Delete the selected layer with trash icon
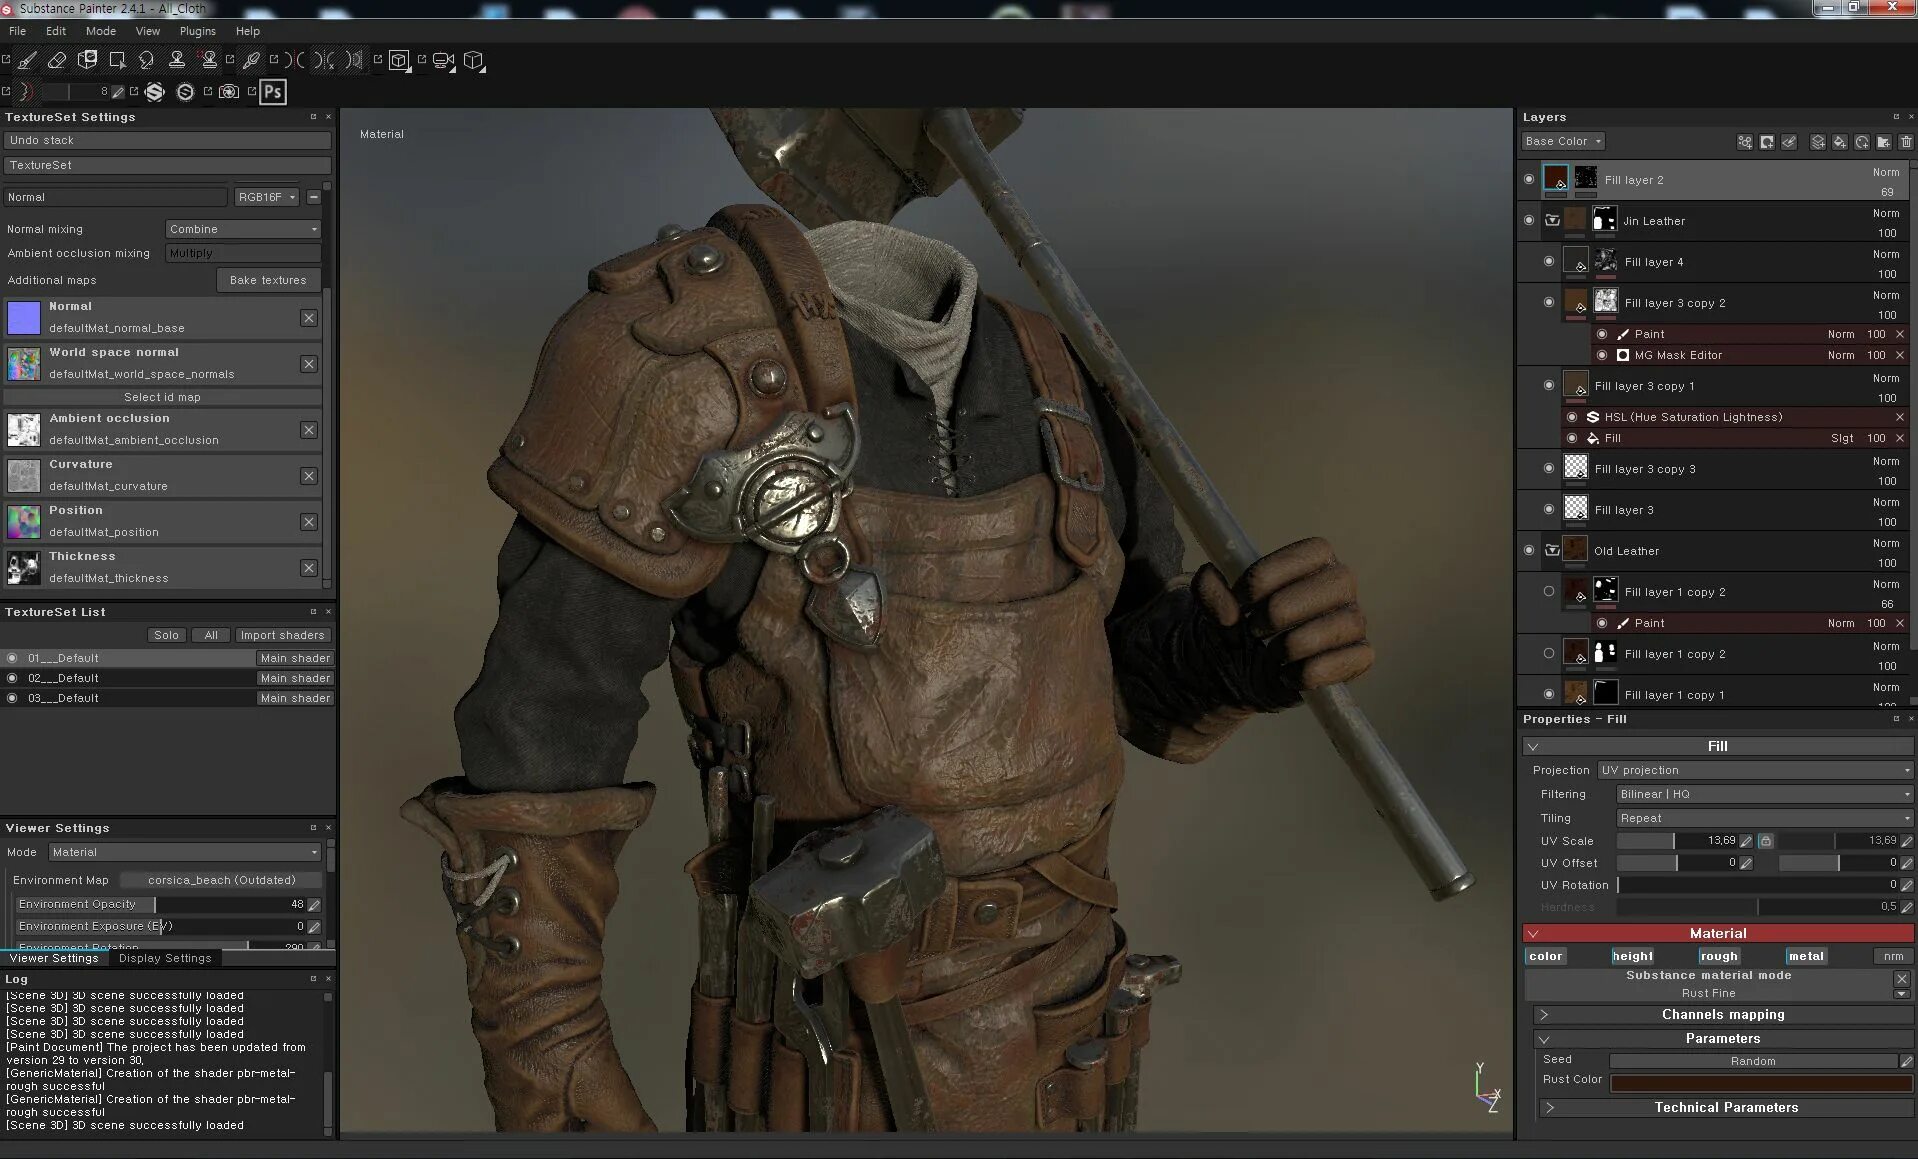Viewport: 1918px width, 1159px height. point(1906,142)
